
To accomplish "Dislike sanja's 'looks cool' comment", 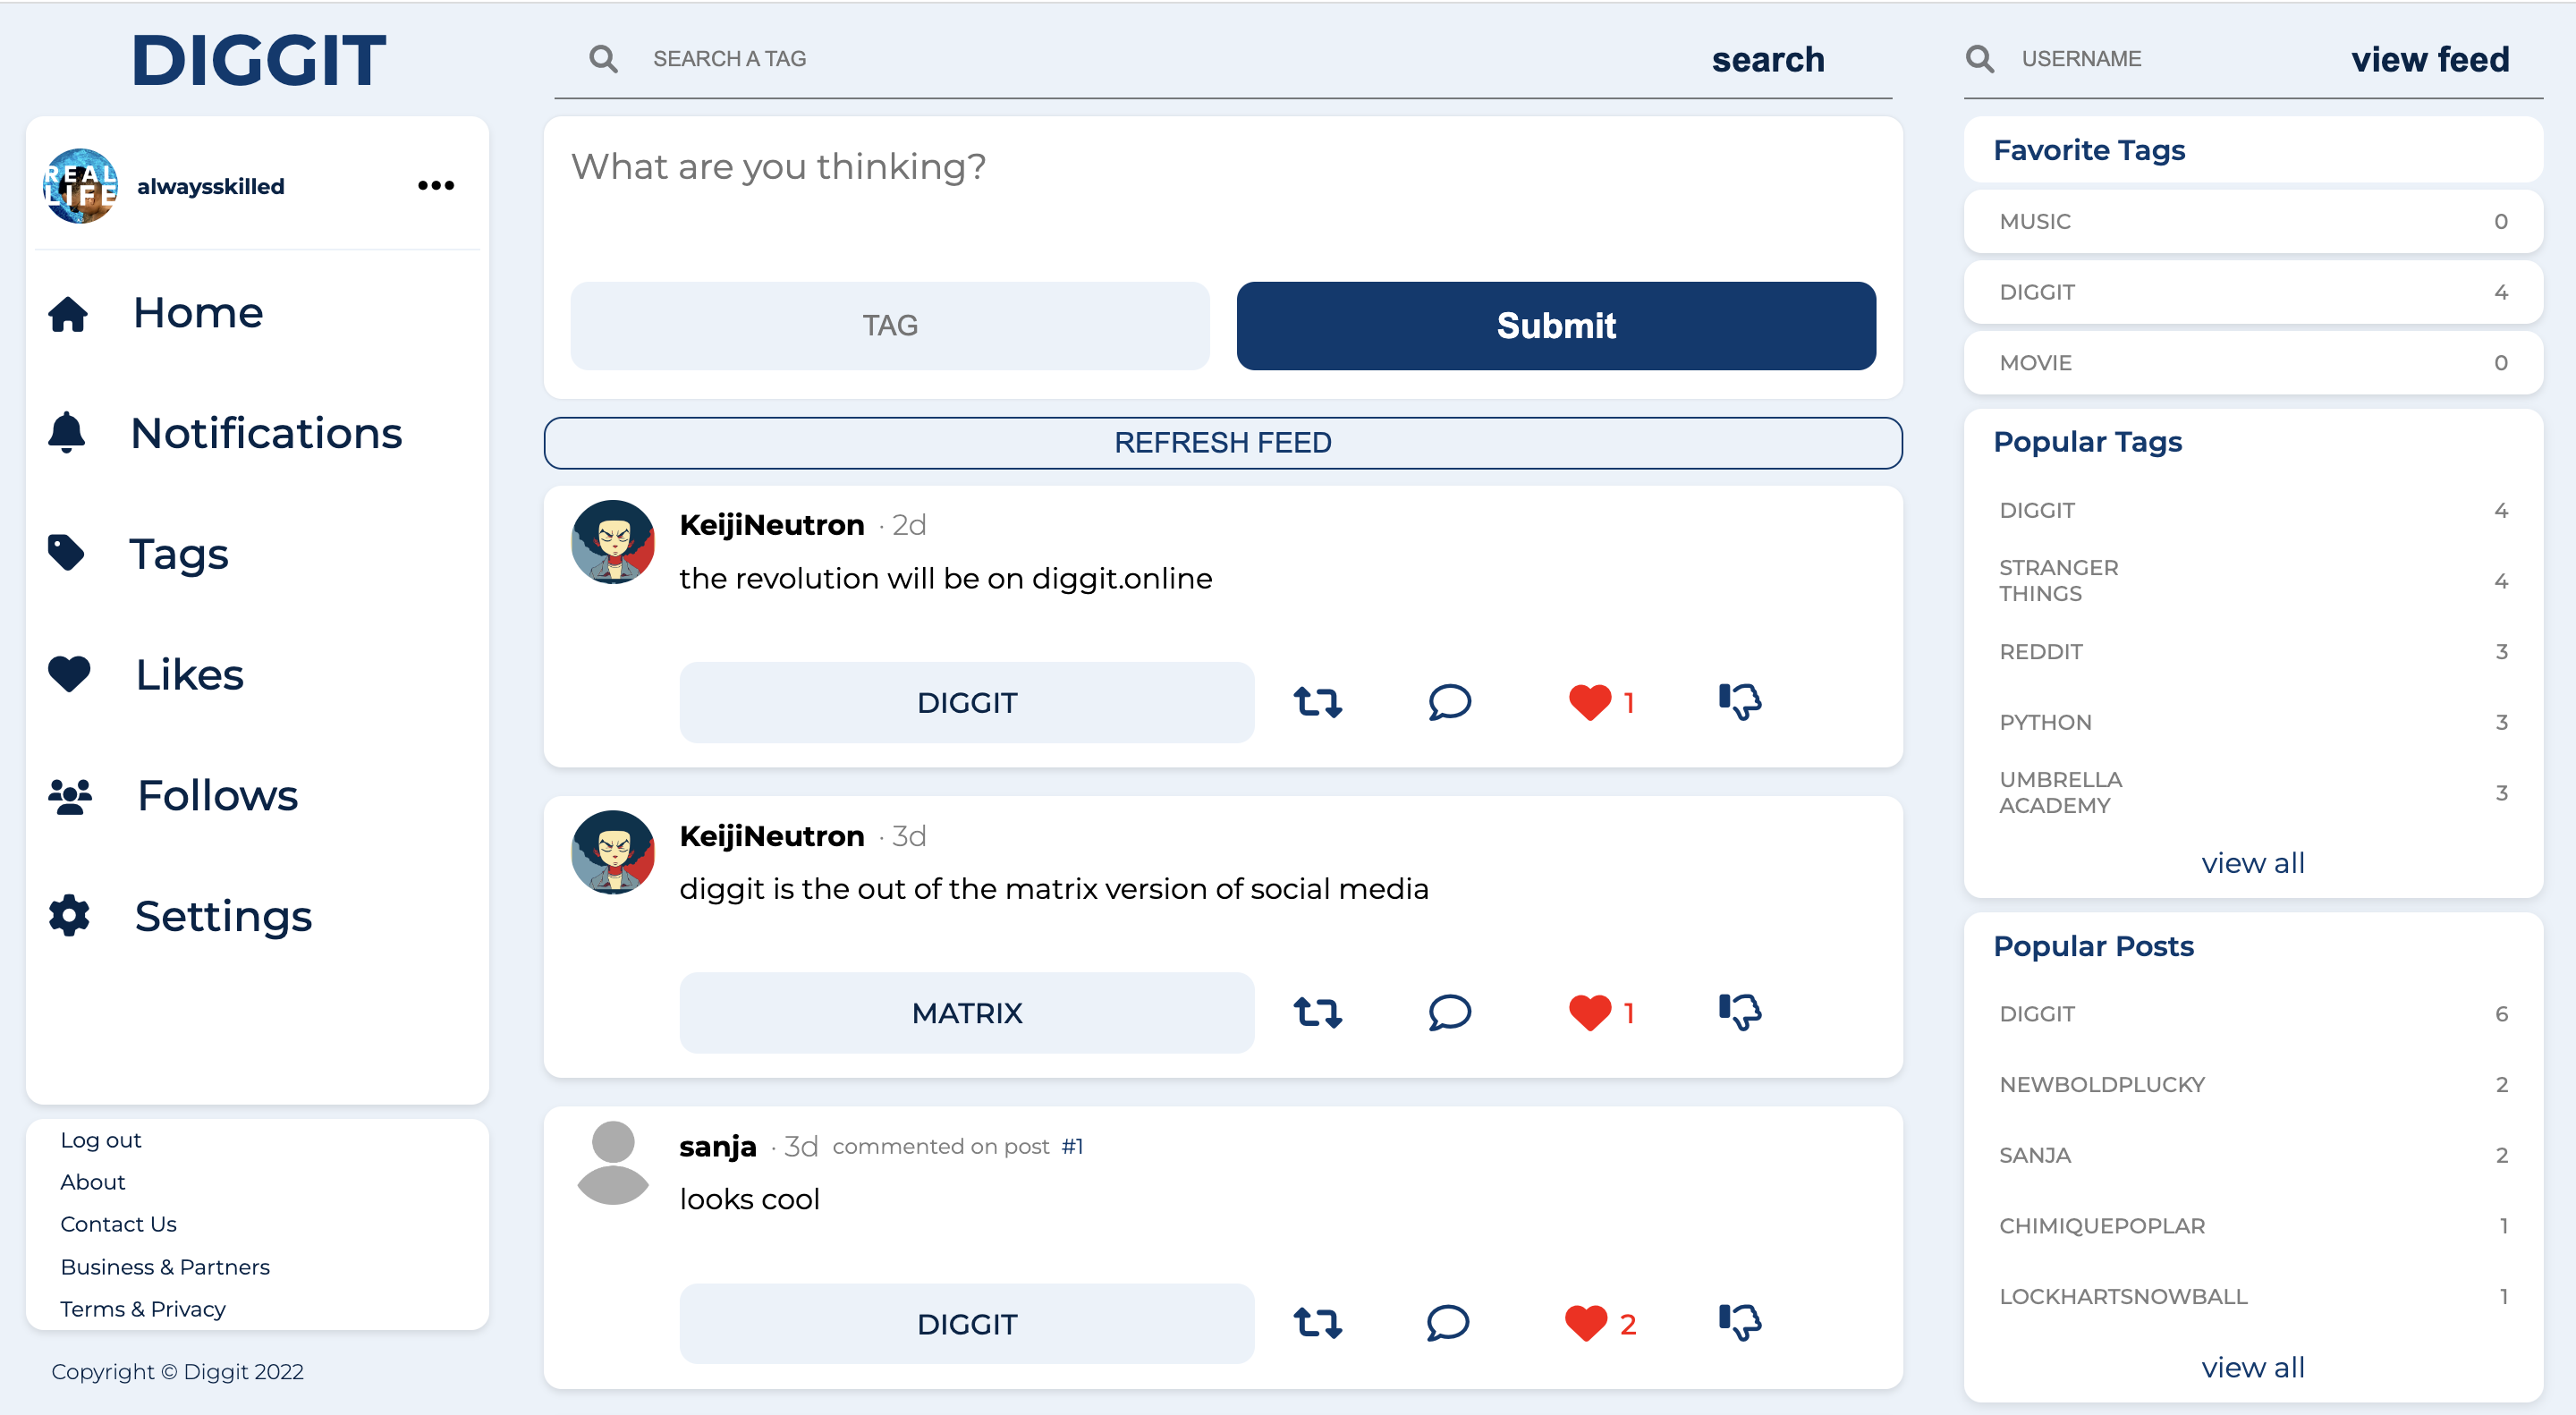I will [x=1740, y=1323].
